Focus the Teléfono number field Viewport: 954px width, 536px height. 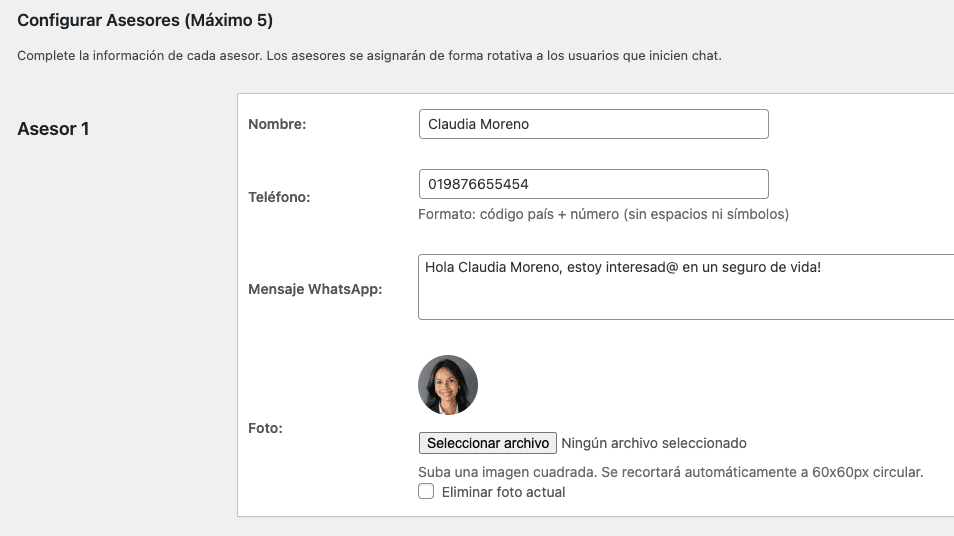pos(593,185)
